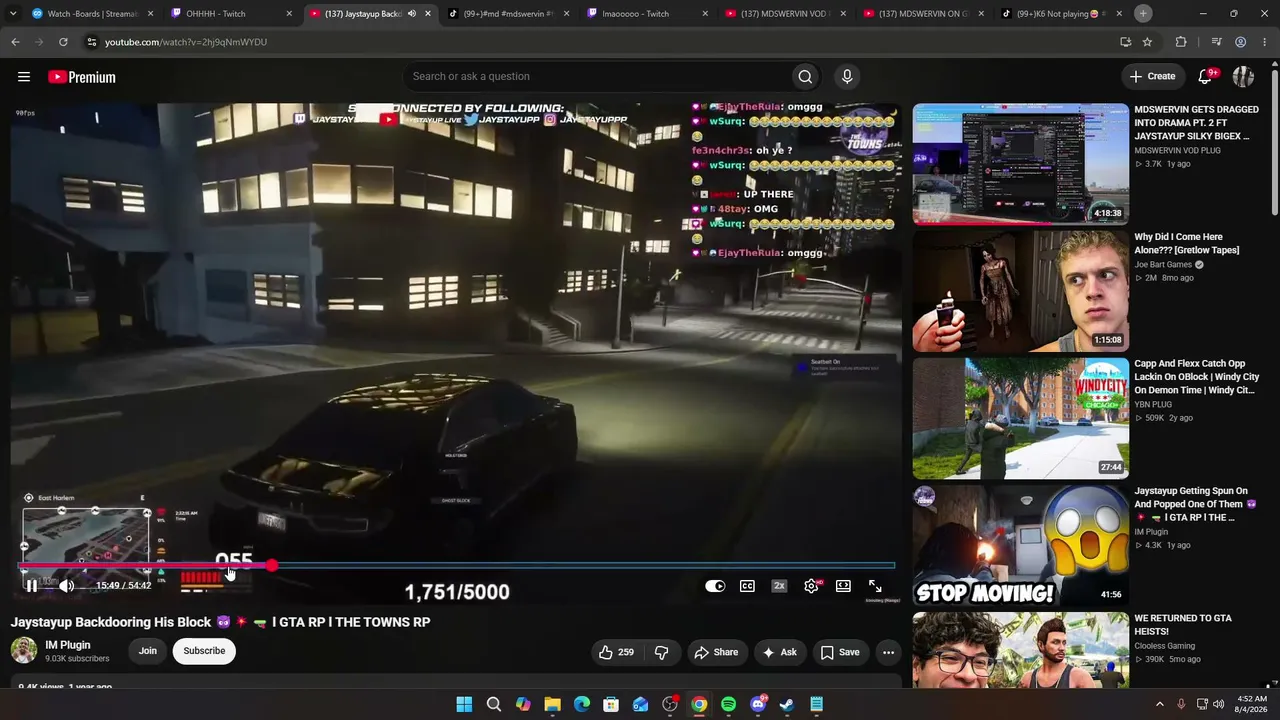Open the Why Did I Come Here Alone thumbnail
This screenshot has height=720, width=1280.
click(1020, 291)
